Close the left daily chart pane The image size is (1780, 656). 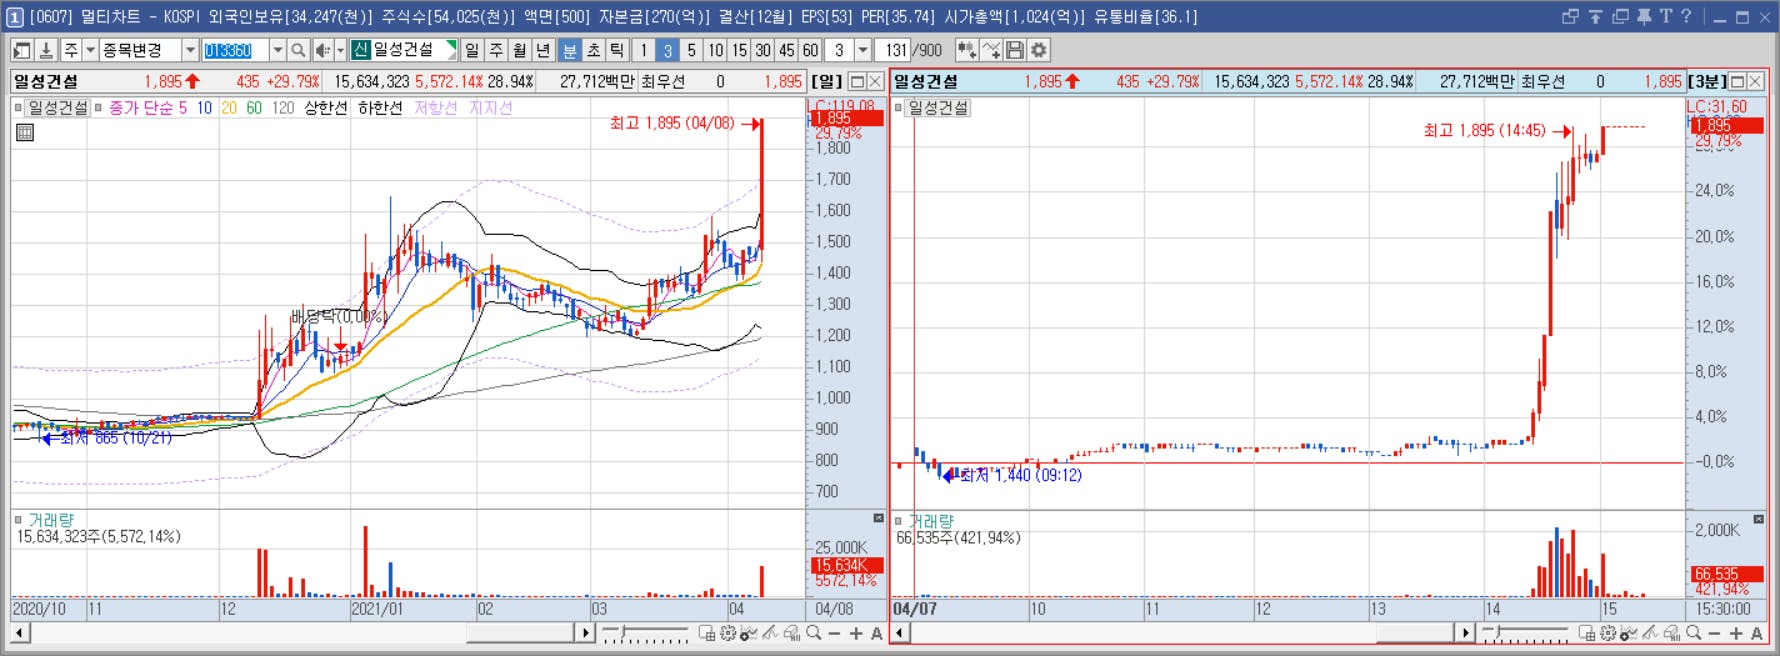point(875,82)
